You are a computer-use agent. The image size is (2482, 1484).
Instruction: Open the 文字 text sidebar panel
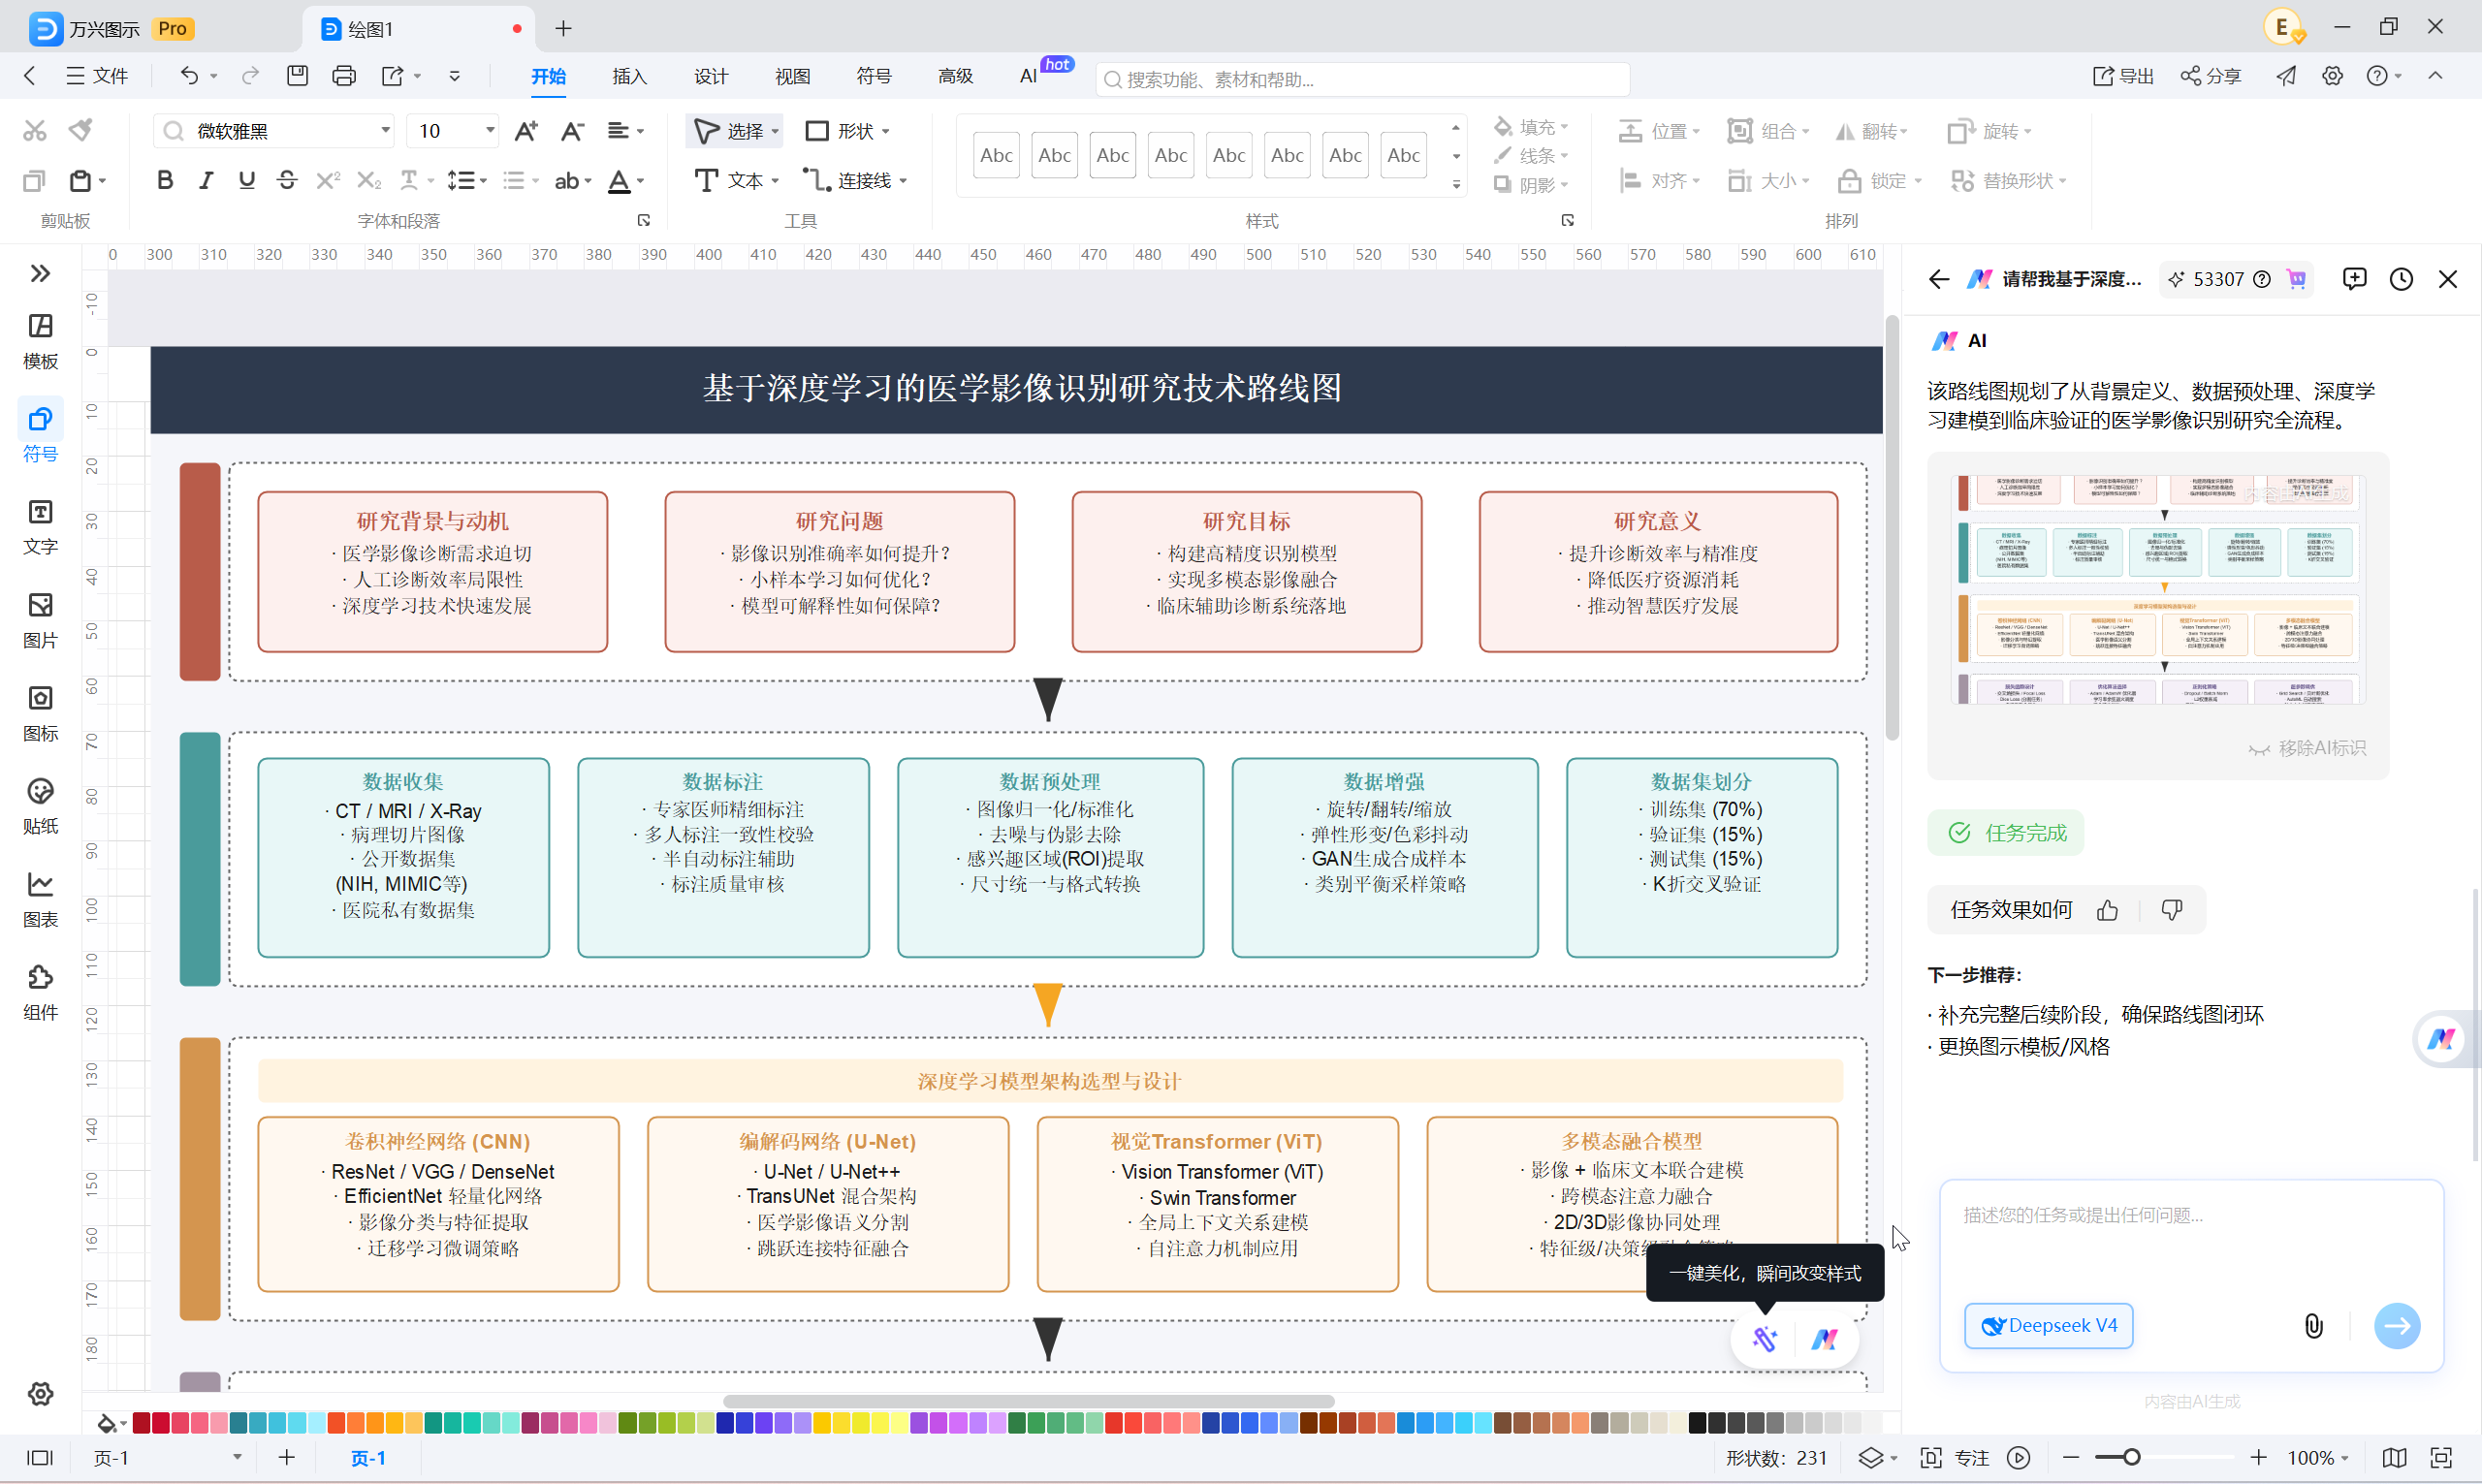[x=40, y=526]
